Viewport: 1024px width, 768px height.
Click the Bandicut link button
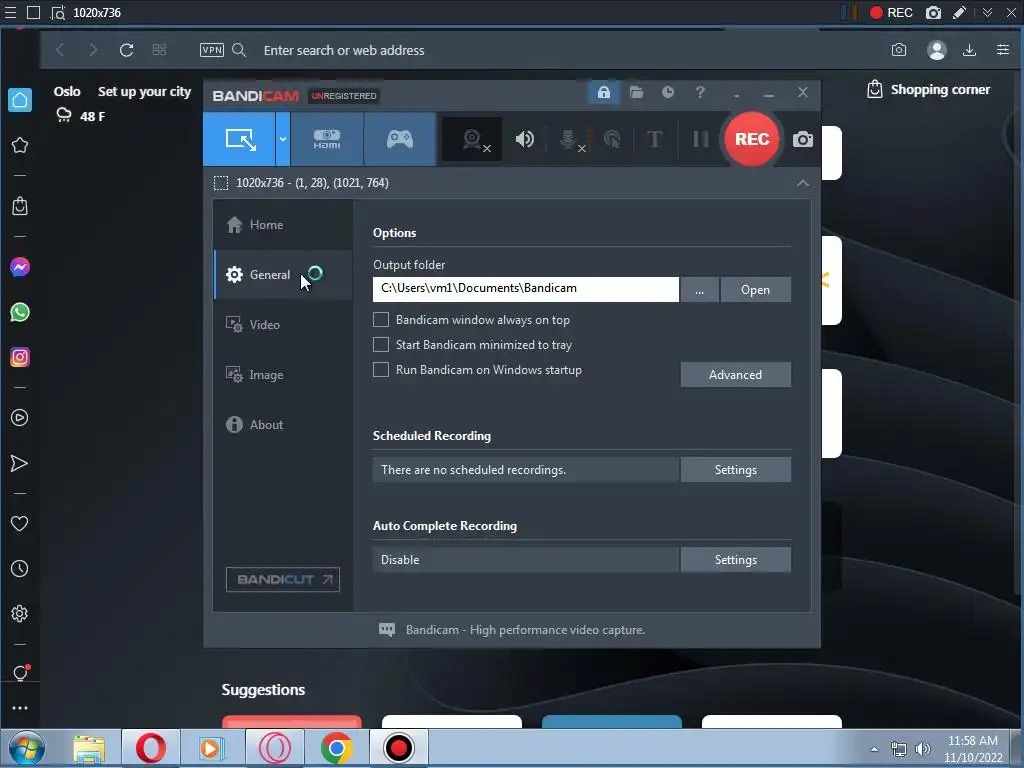point(283,579)
